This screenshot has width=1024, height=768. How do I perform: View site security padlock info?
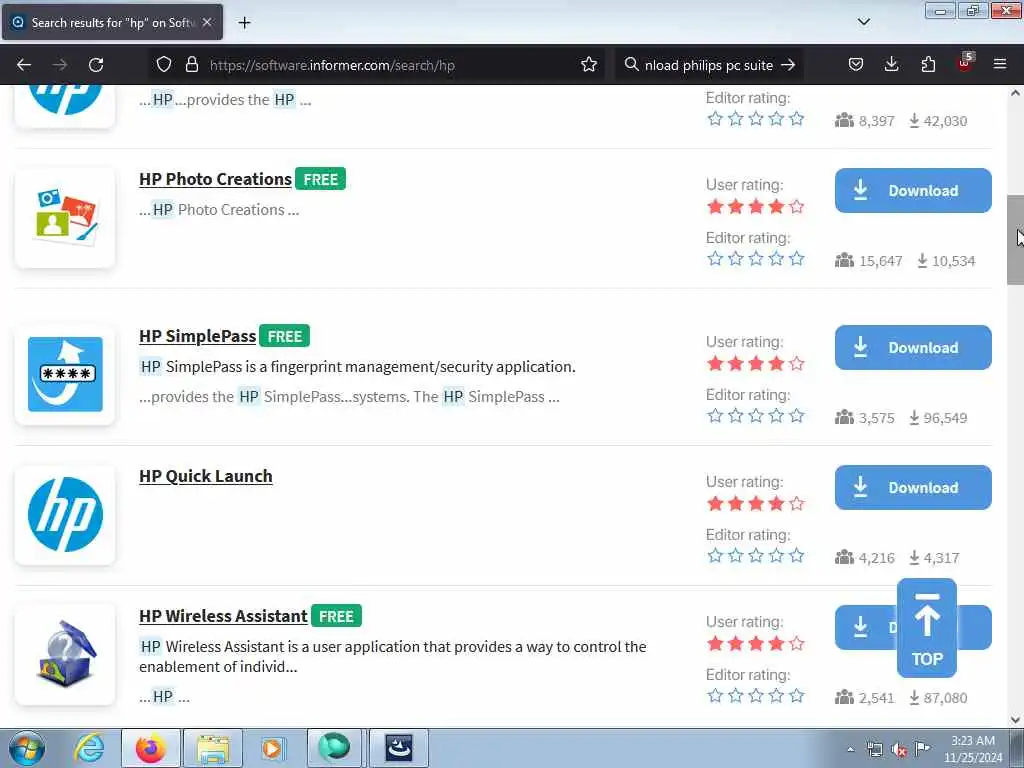pos(191,65)
